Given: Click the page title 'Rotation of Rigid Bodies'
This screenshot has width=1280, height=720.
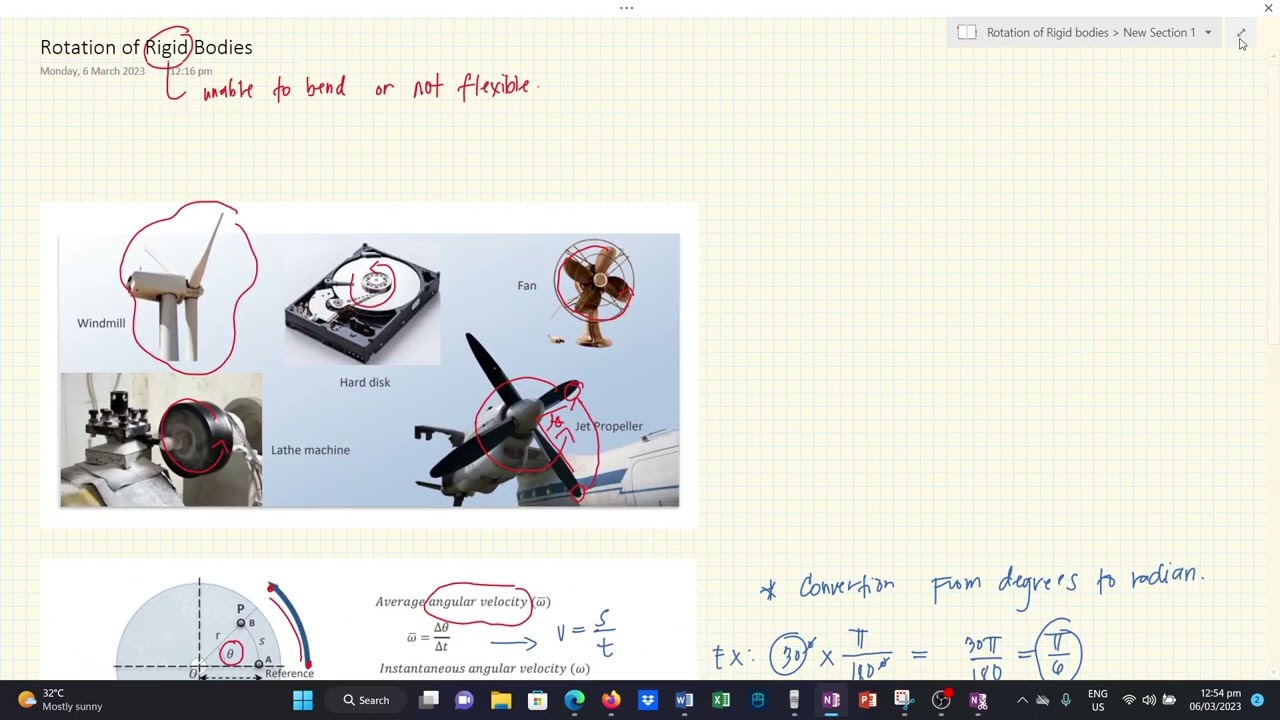Looking at the screenshot, I should 146,47.
